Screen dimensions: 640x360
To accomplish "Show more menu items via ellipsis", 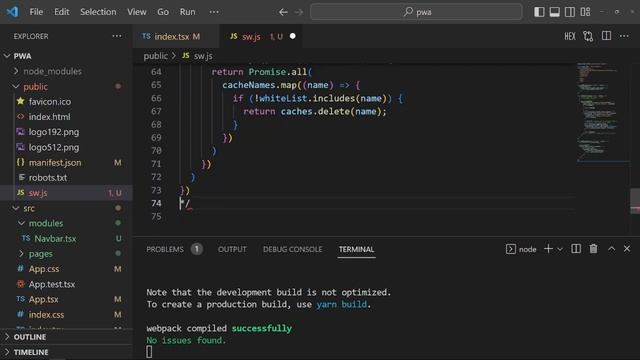I will point(214,12).
